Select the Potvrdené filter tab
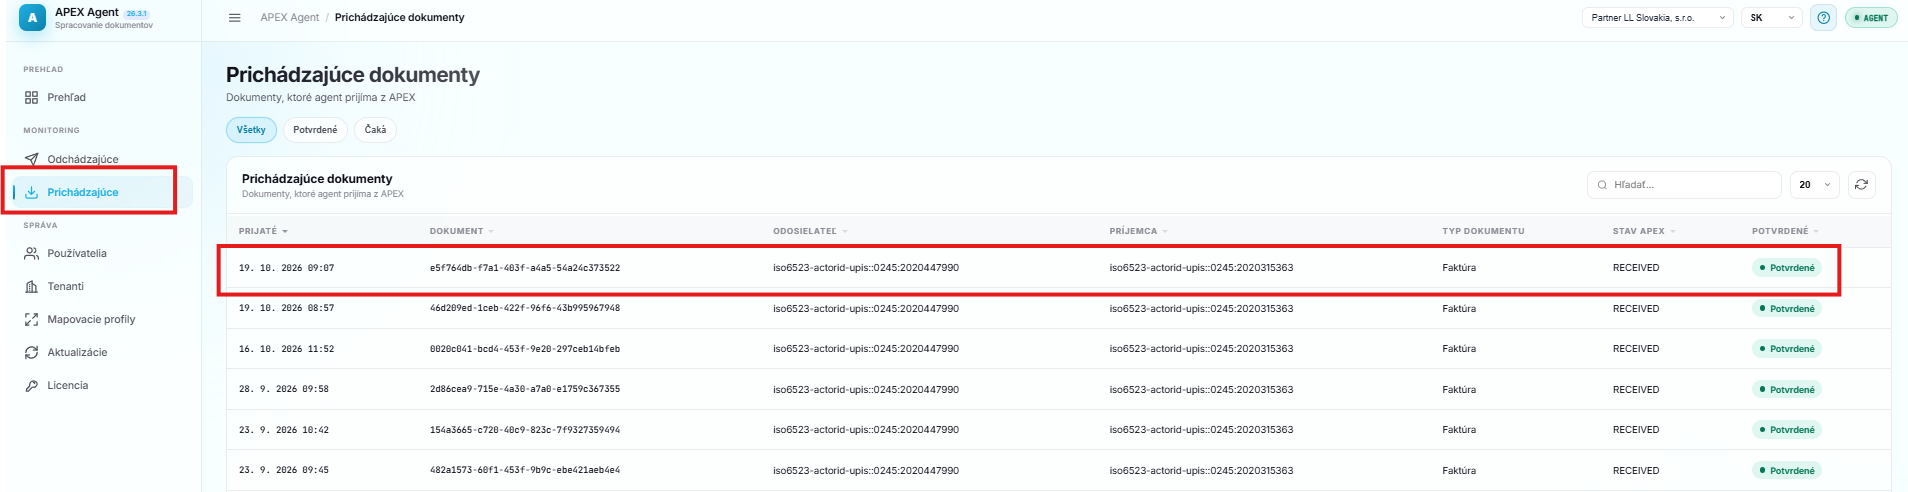Image resolution: width=1908 pixels, height=492 pixels. point(315,130)
